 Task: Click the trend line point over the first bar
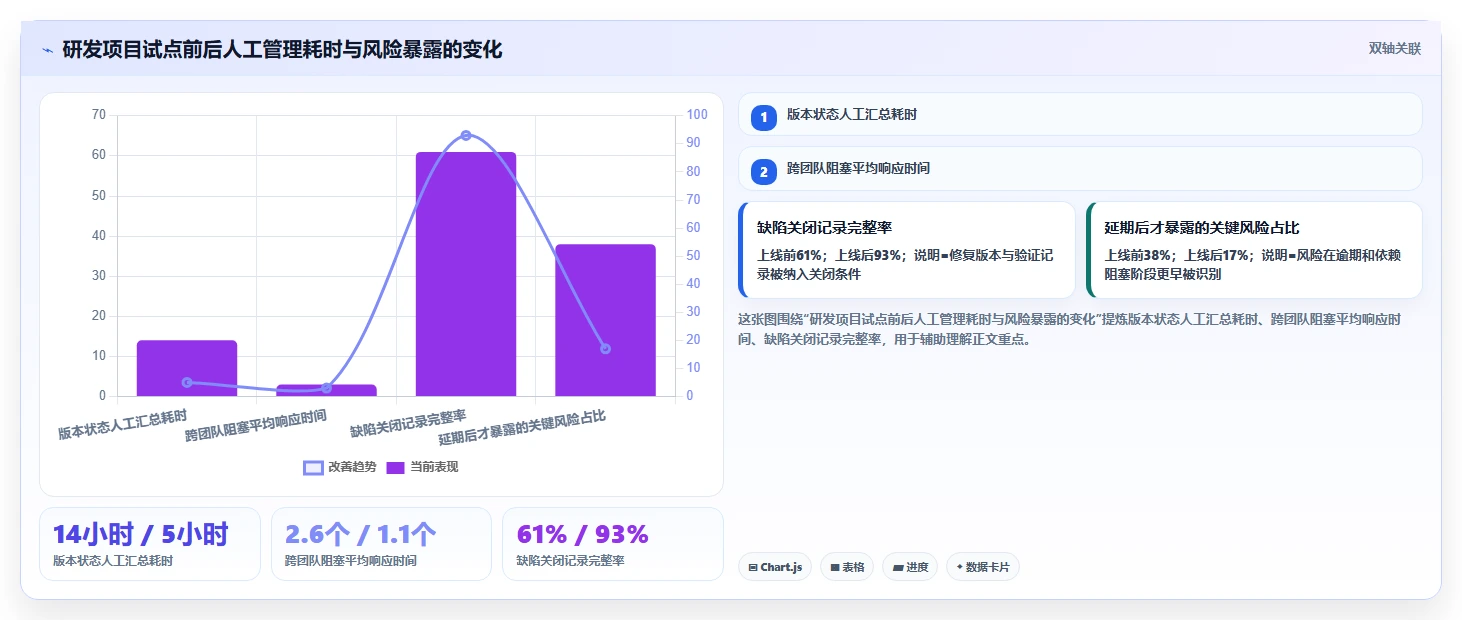187,382
